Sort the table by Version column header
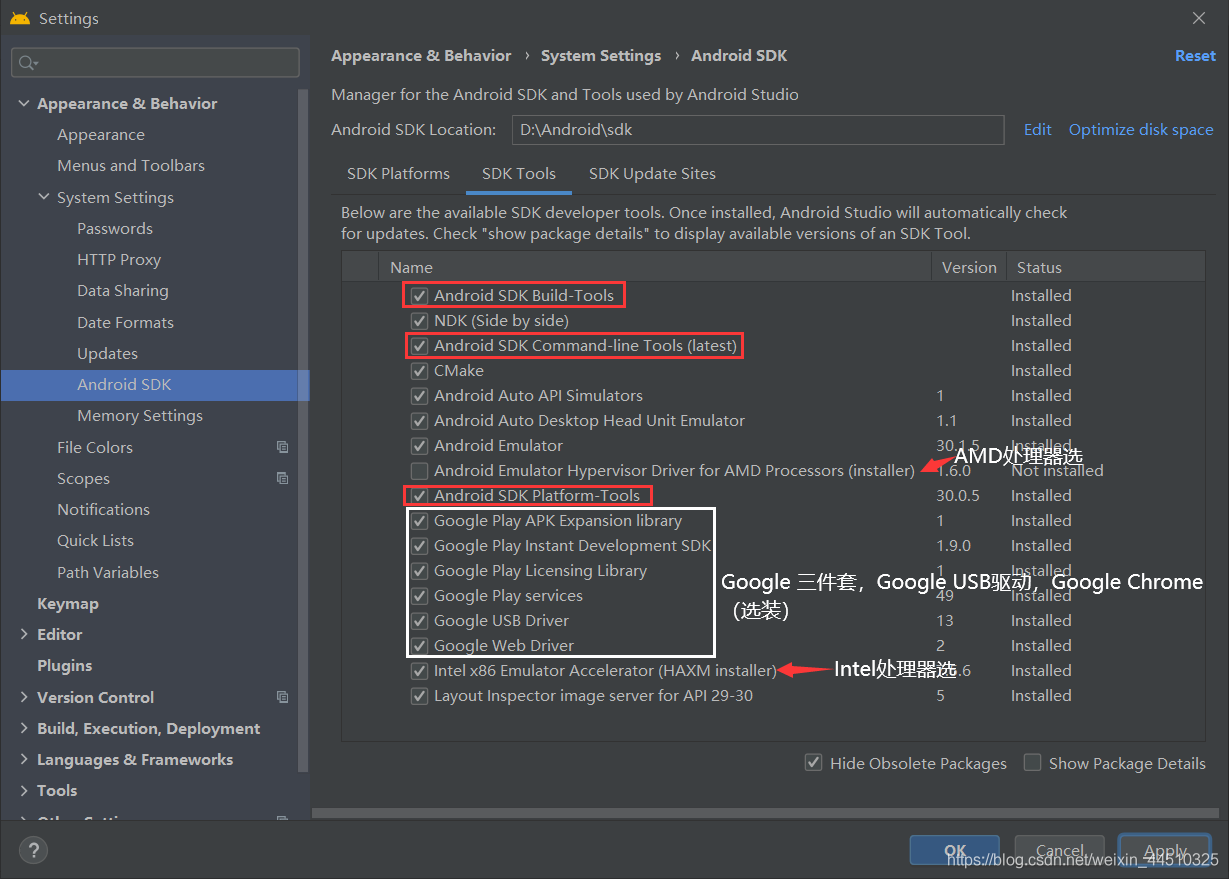The height and width of the screenshot is (879, 1229). (x=969, y=267)
